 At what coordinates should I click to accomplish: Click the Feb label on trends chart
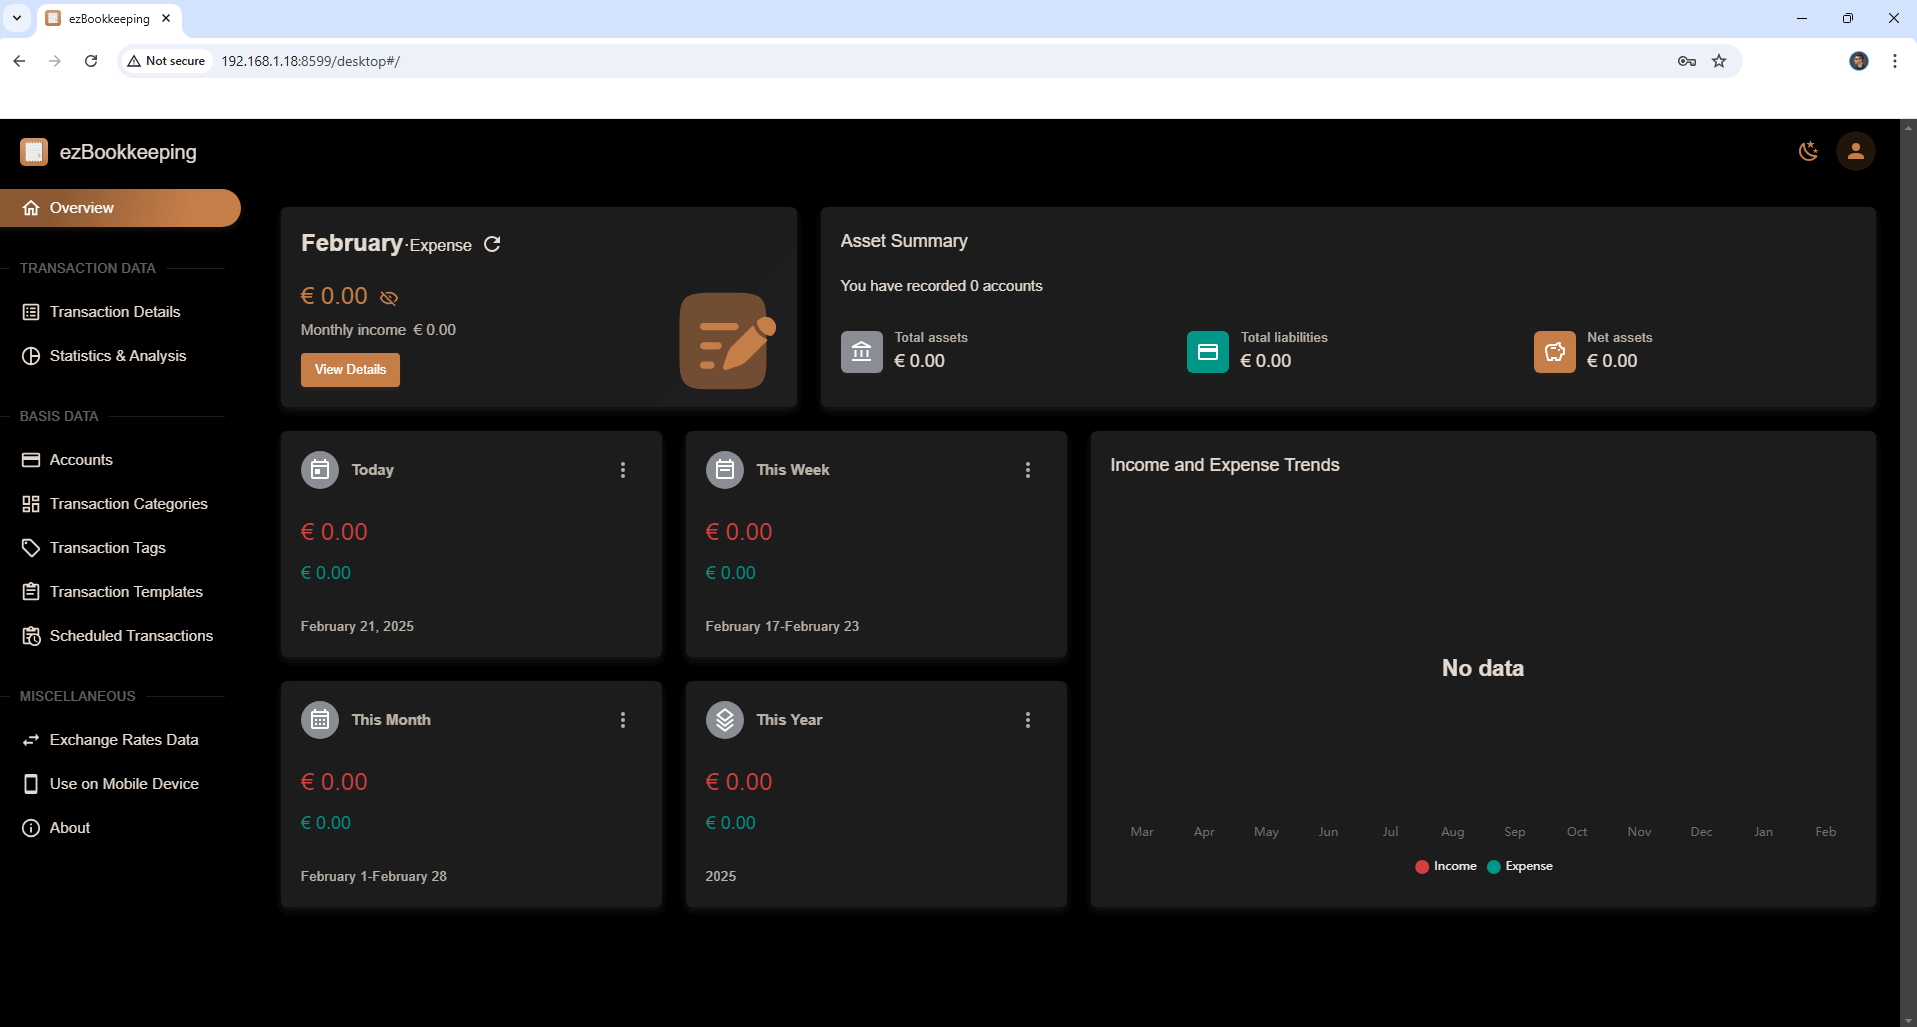click(x=1826, y=832)
